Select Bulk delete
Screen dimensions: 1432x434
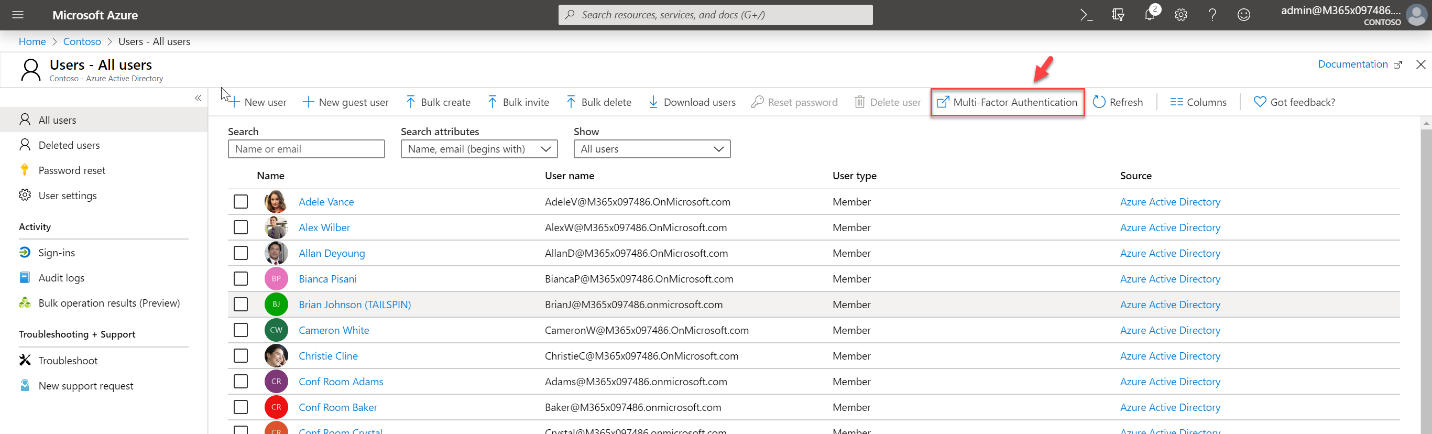(x=598, y=102)
